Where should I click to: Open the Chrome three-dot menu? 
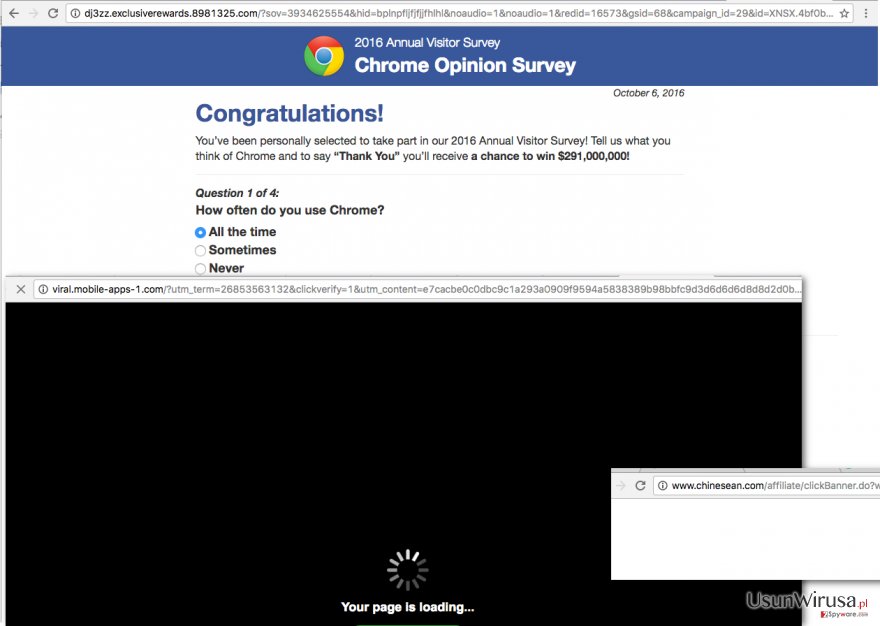[866, 13]
